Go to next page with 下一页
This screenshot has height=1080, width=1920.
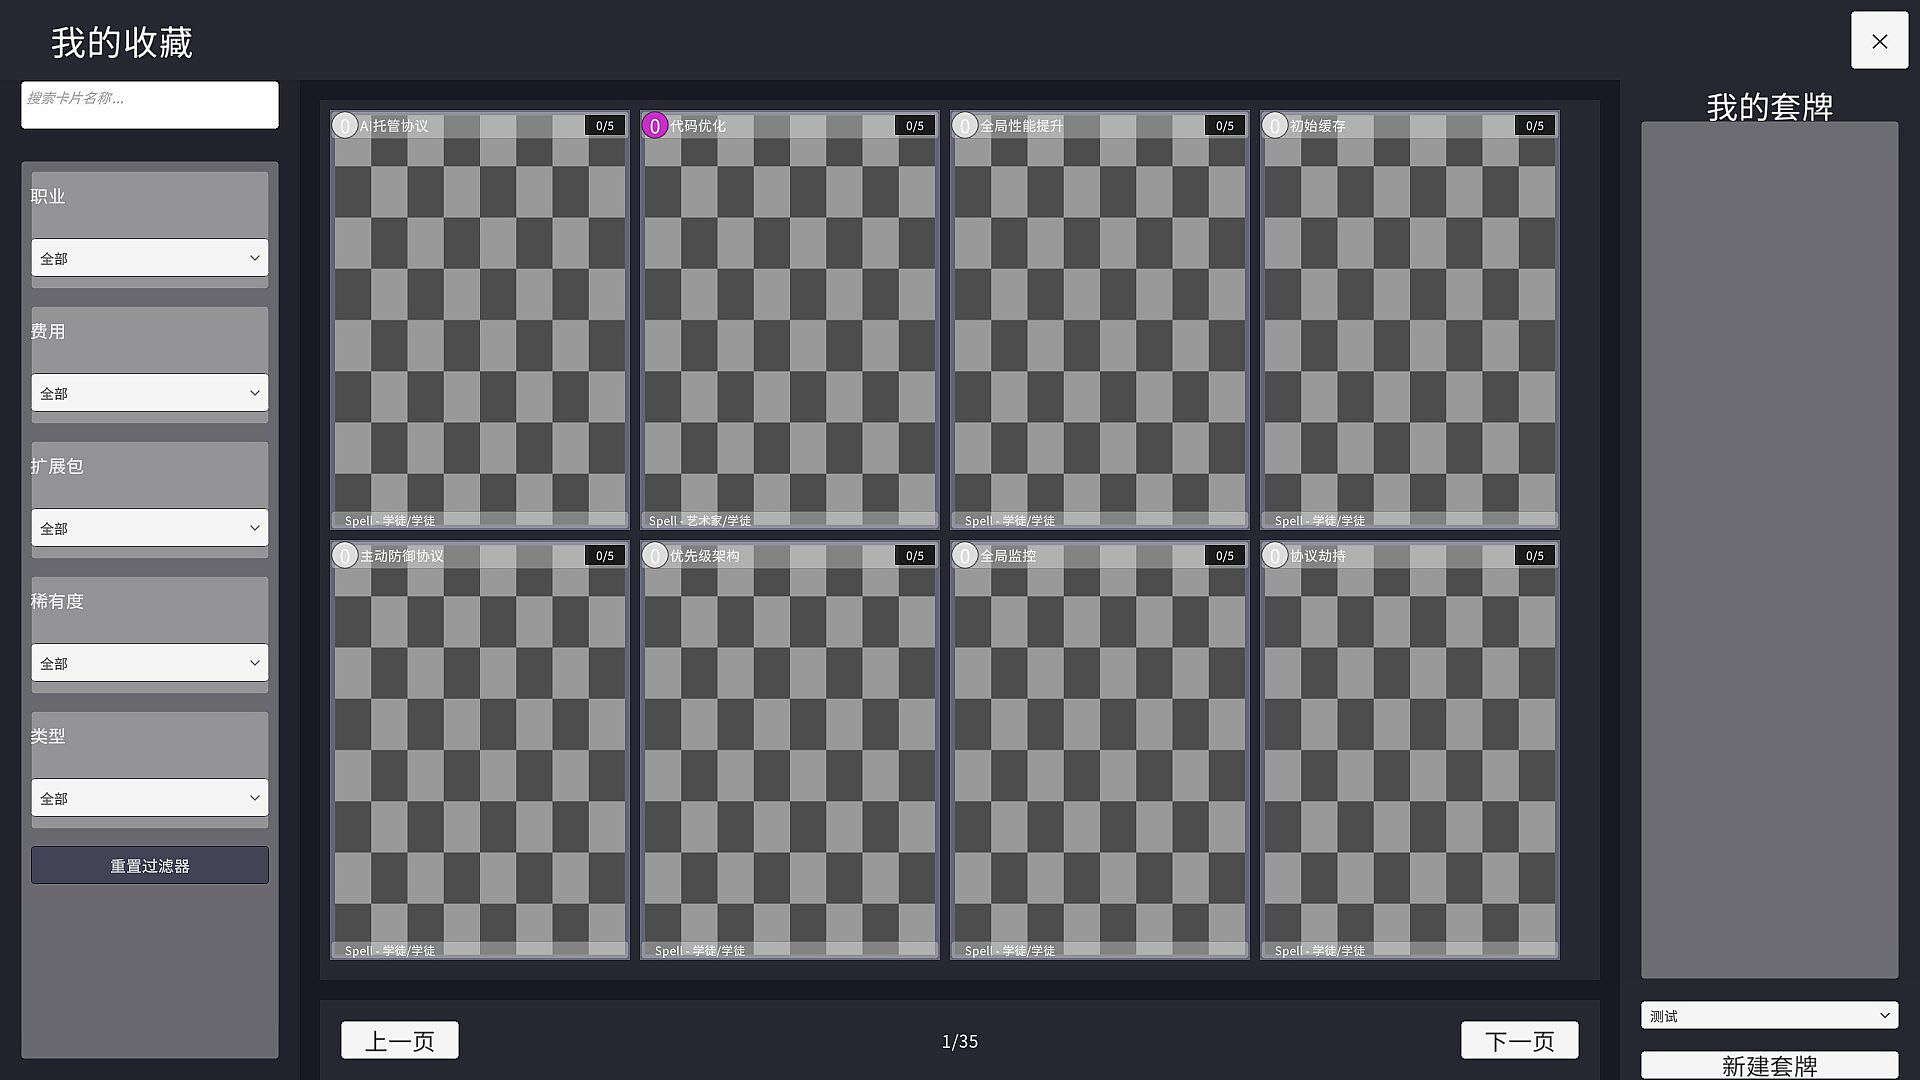[x=1519, y=1040]
